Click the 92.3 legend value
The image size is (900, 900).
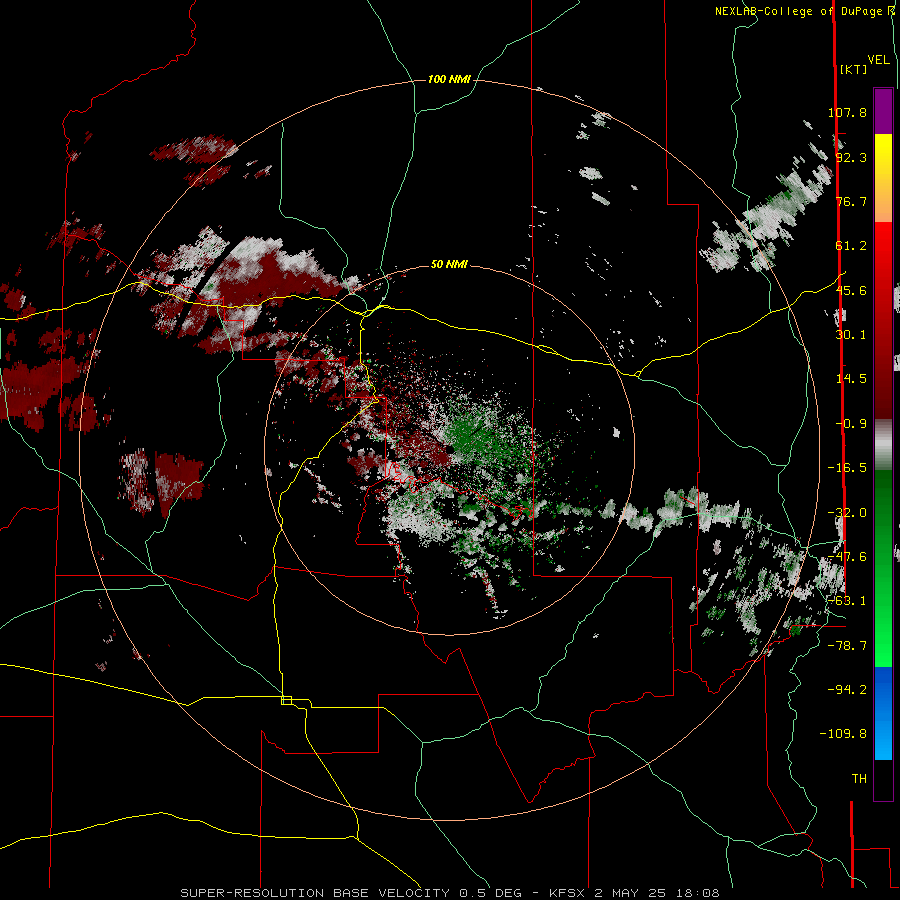coord(851,157)
